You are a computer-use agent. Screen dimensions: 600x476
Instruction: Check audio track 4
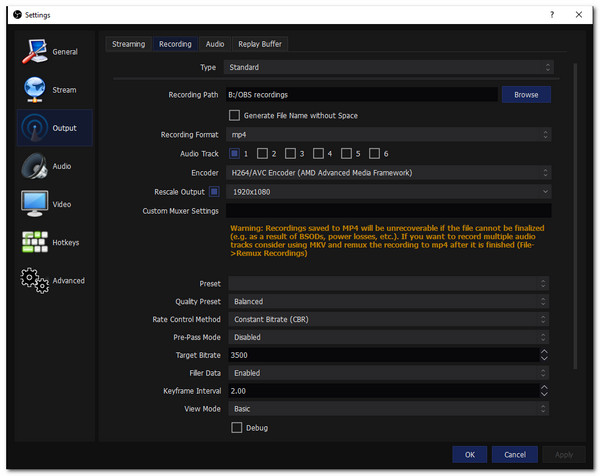(318, 153)
